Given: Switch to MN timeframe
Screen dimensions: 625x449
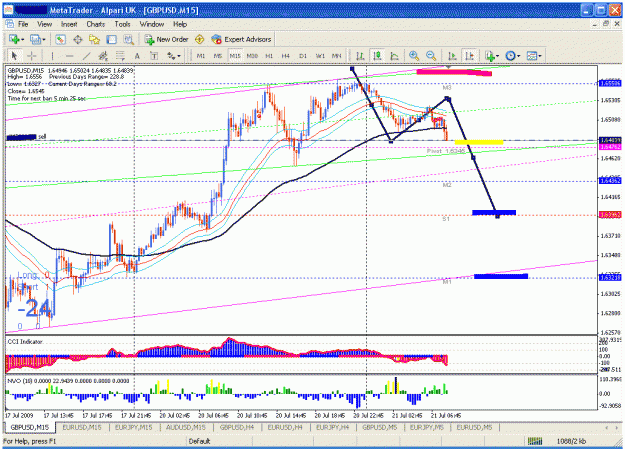Looking at the screenshot, I should pos(337,56).
